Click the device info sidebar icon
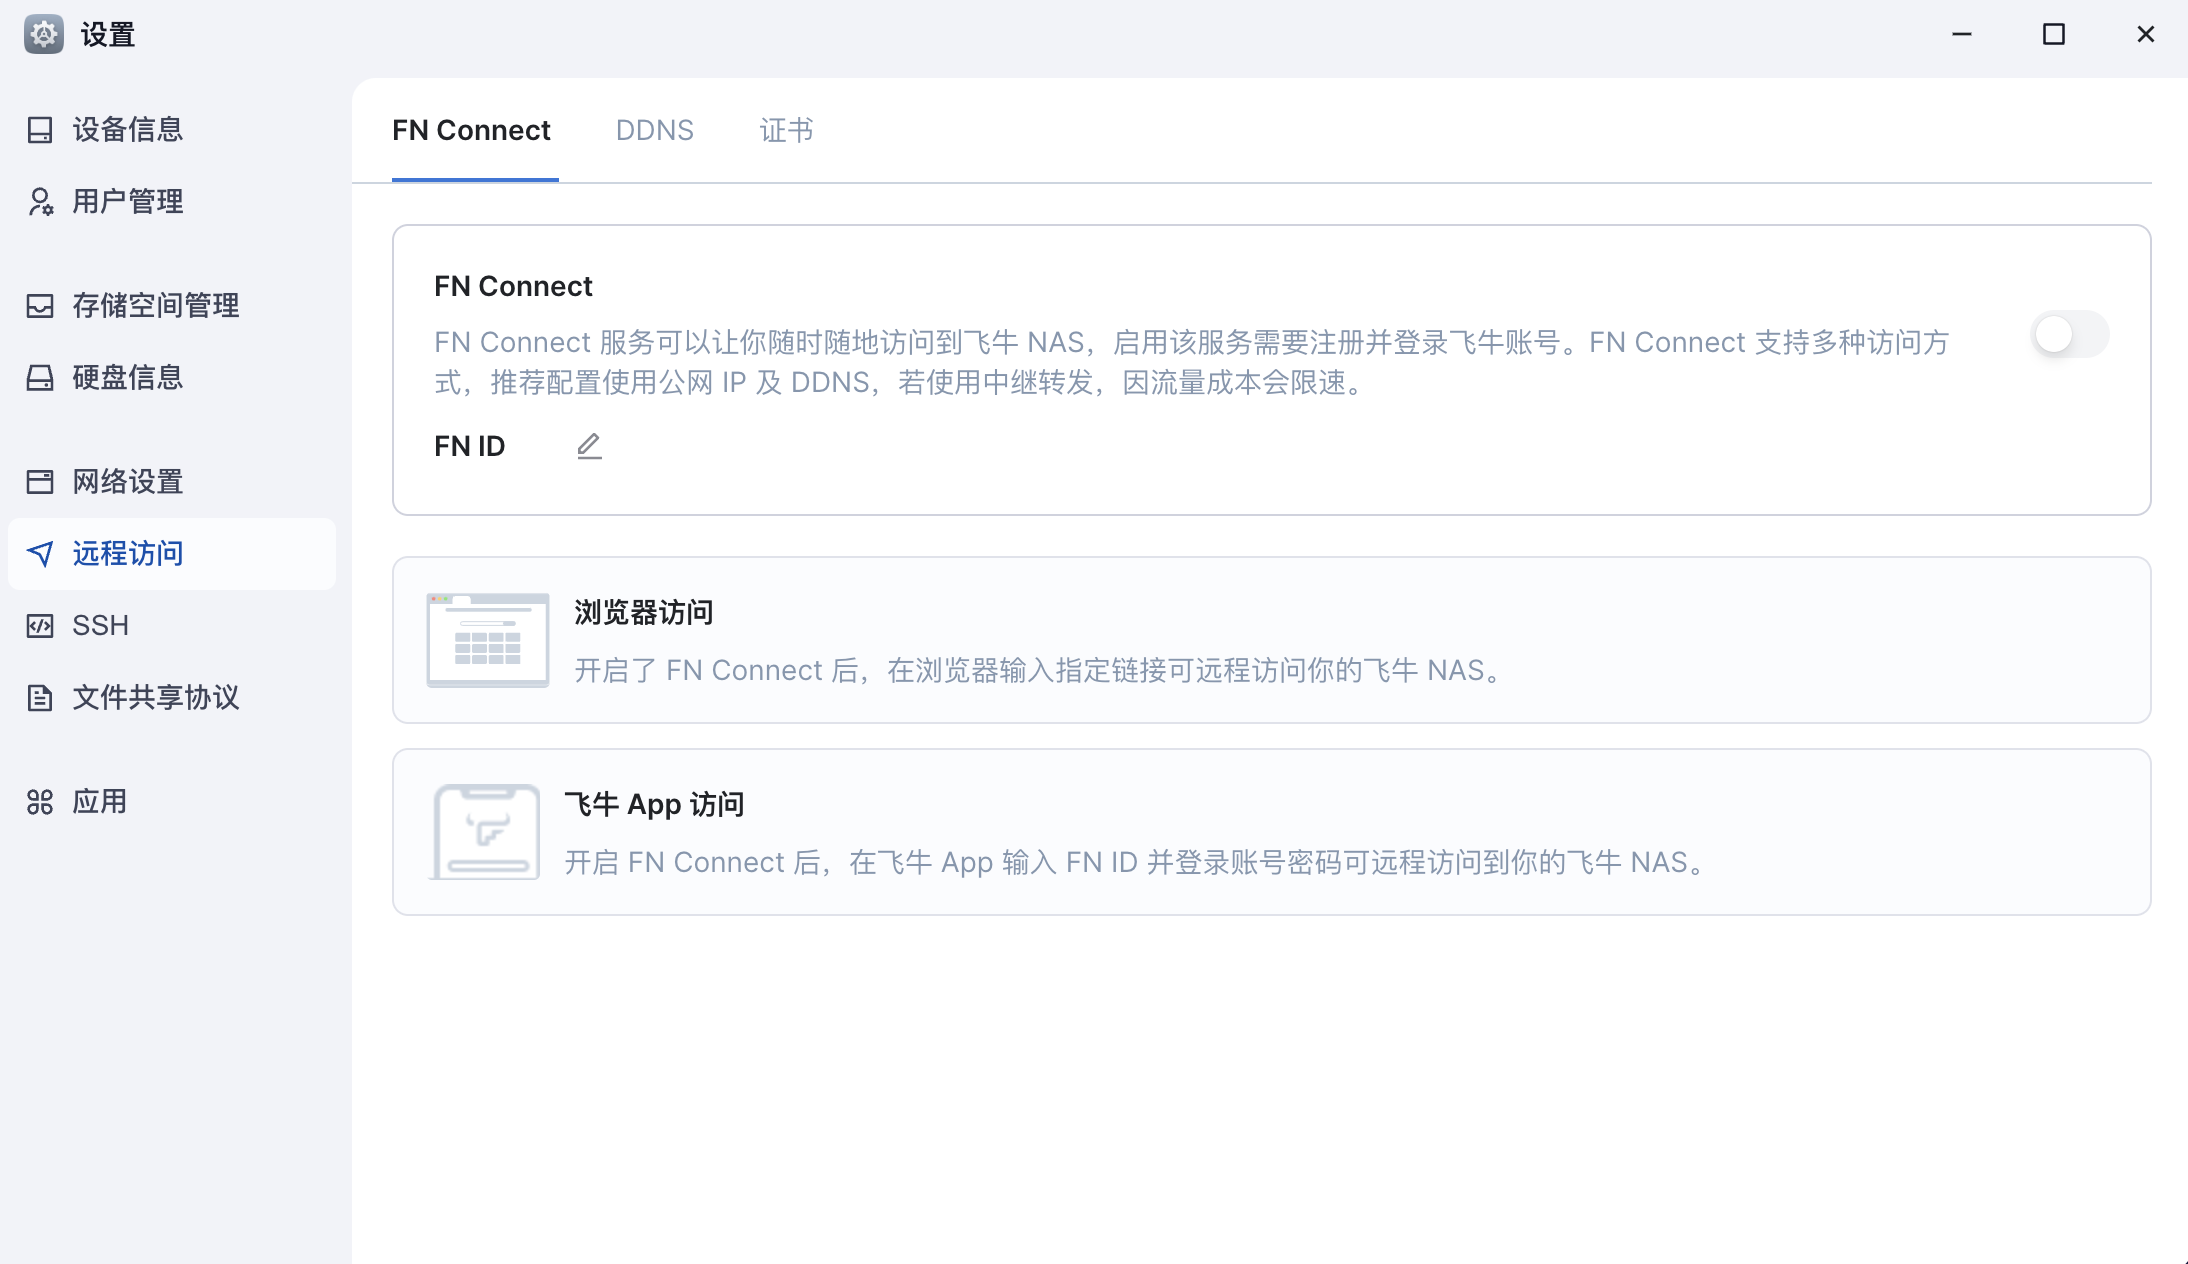This screenshot has height=1264, width=2188. pos(40,130)
